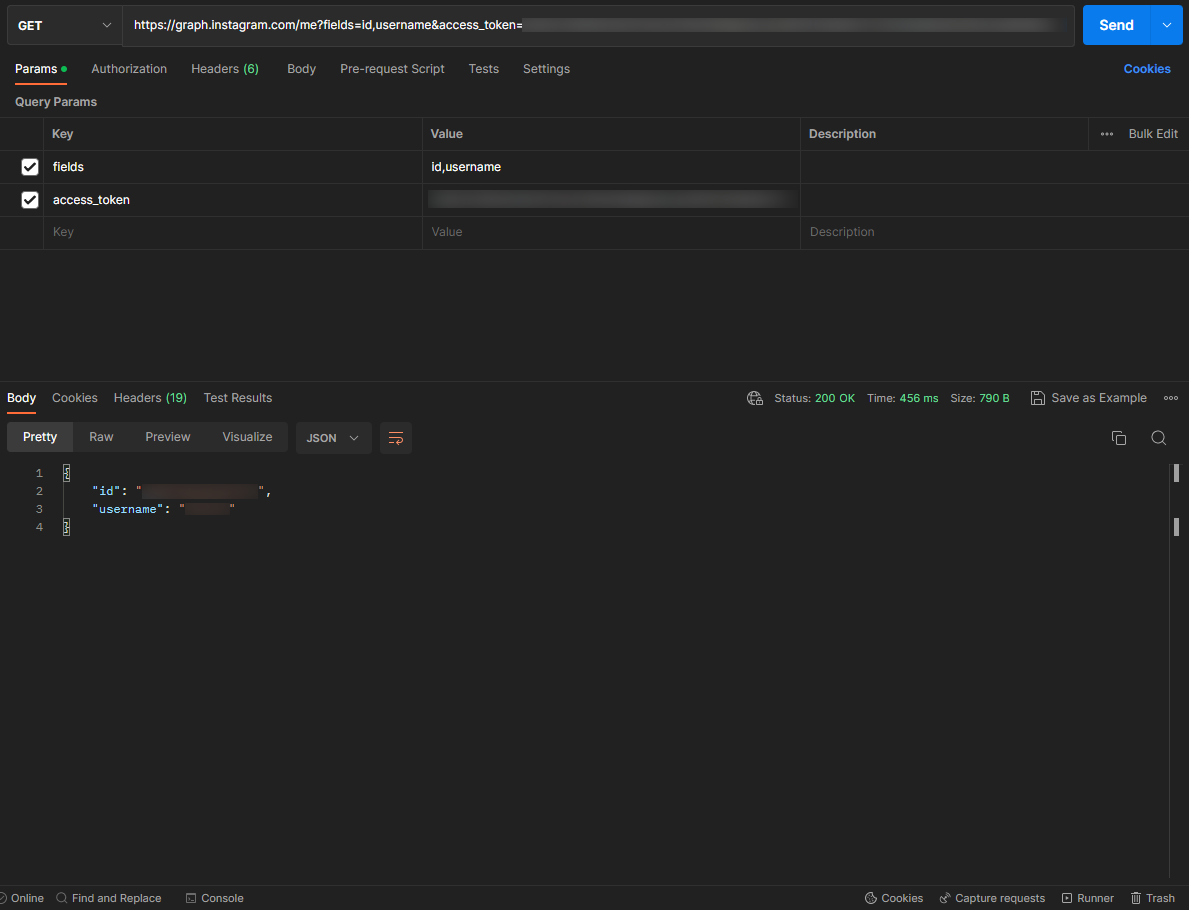Click the Online status indicator
This screenshot has width=1189, height=910.
point(21,898)
